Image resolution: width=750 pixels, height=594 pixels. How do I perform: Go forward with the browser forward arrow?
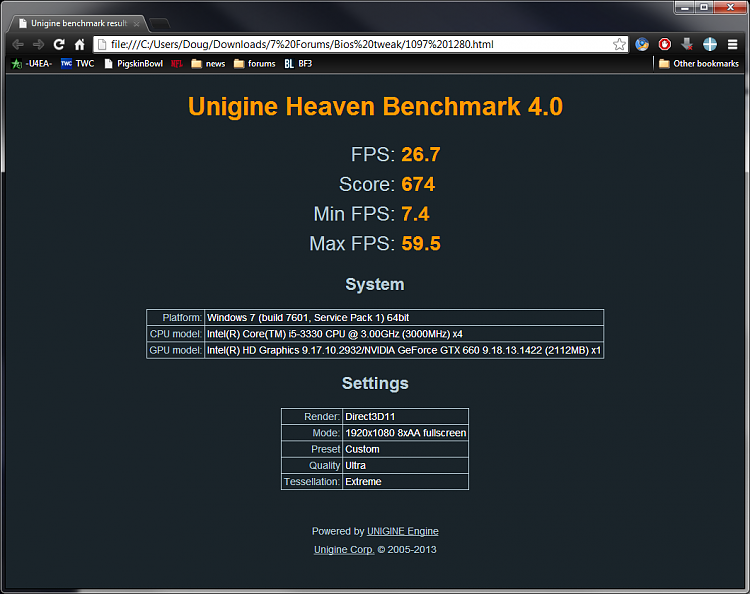(x=38, y=44)
